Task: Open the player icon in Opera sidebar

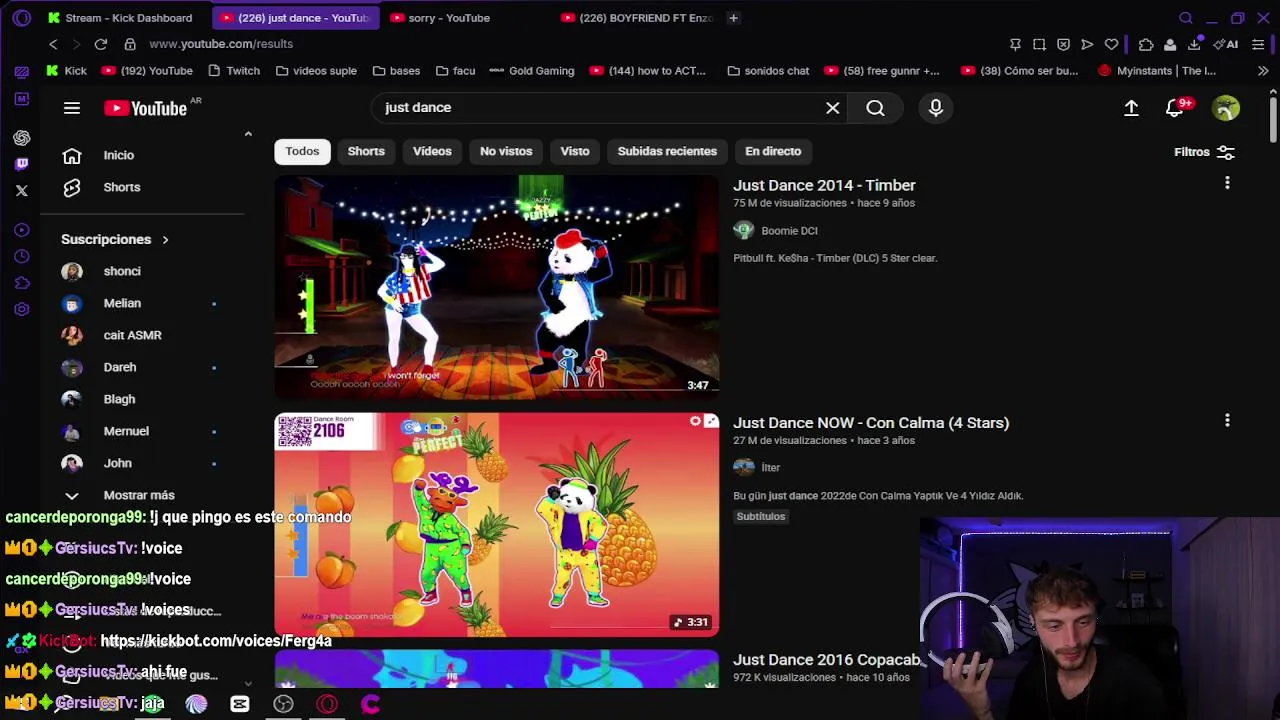Action: click(x=22, y=230)
